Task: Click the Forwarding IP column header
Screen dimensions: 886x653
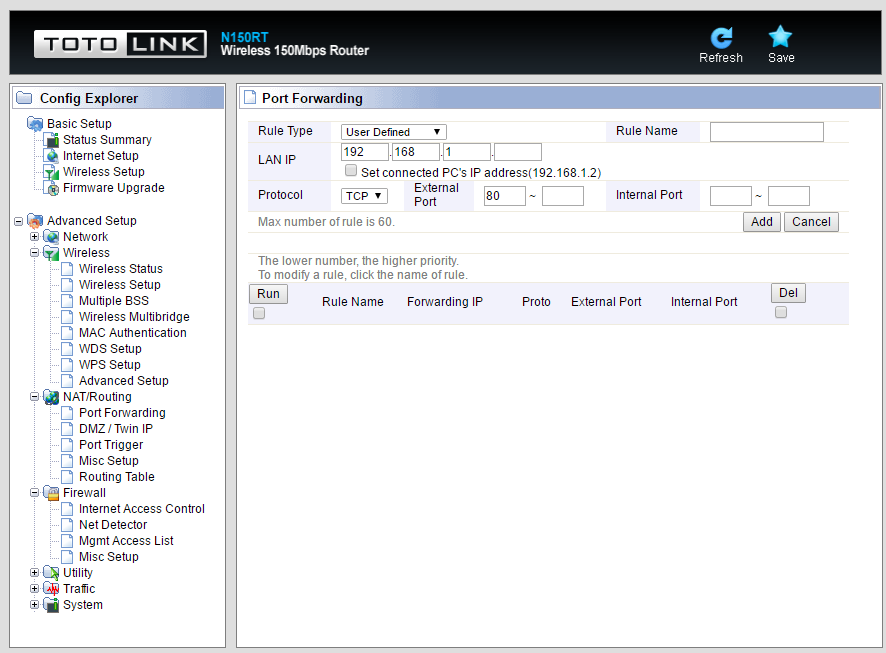Action: 445,302
